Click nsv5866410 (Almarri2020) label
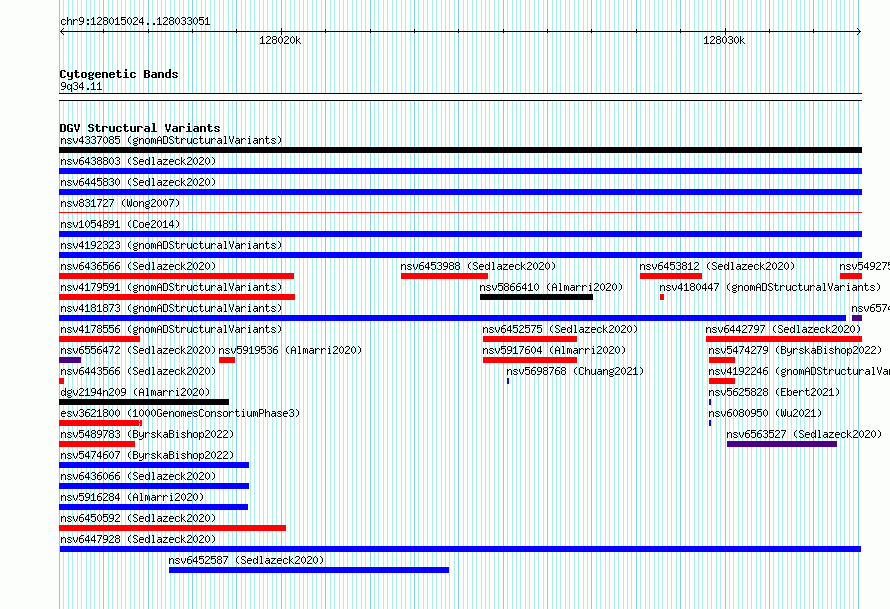Image resolution: width=890 pixels, height=609 pixels. (x=551, y=287)
